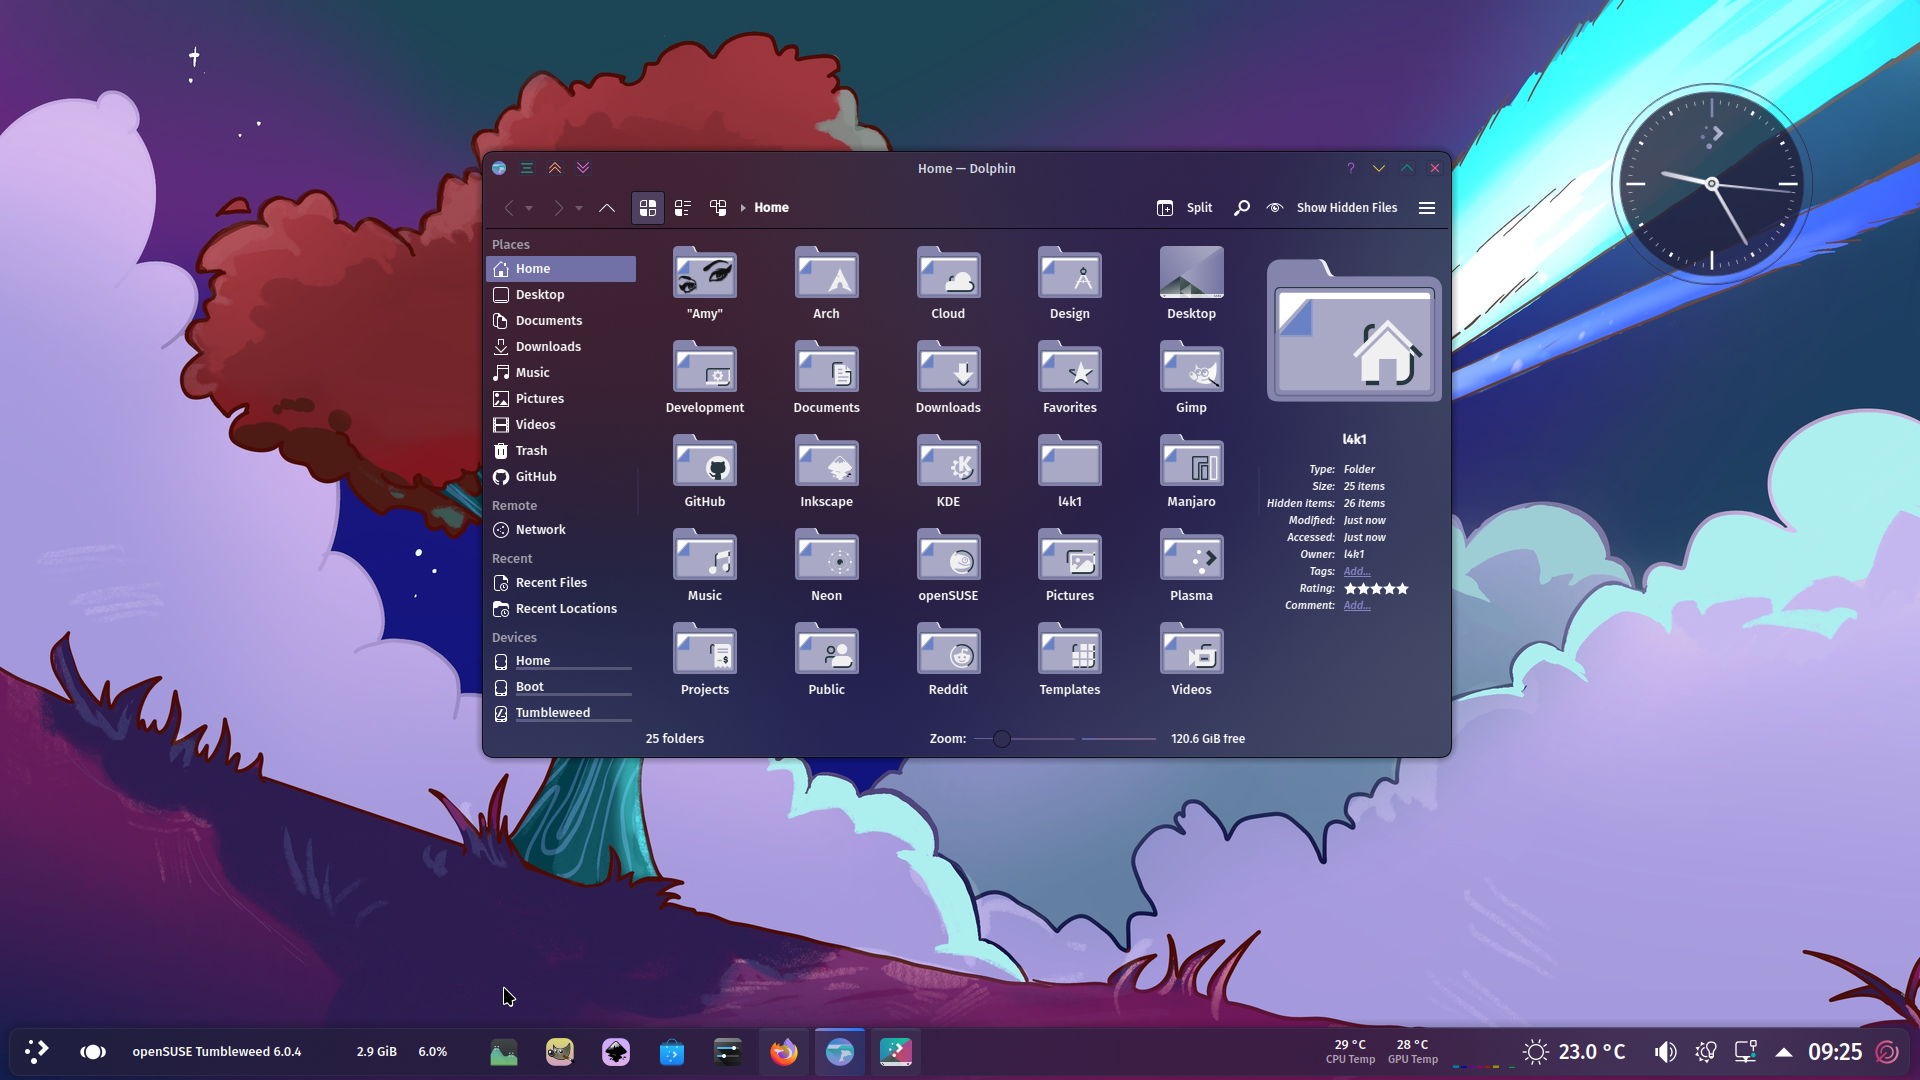Viewport: 1920px width, 1080px height.
Task: Open the l4k1 folder
Action: [1070, 472]
